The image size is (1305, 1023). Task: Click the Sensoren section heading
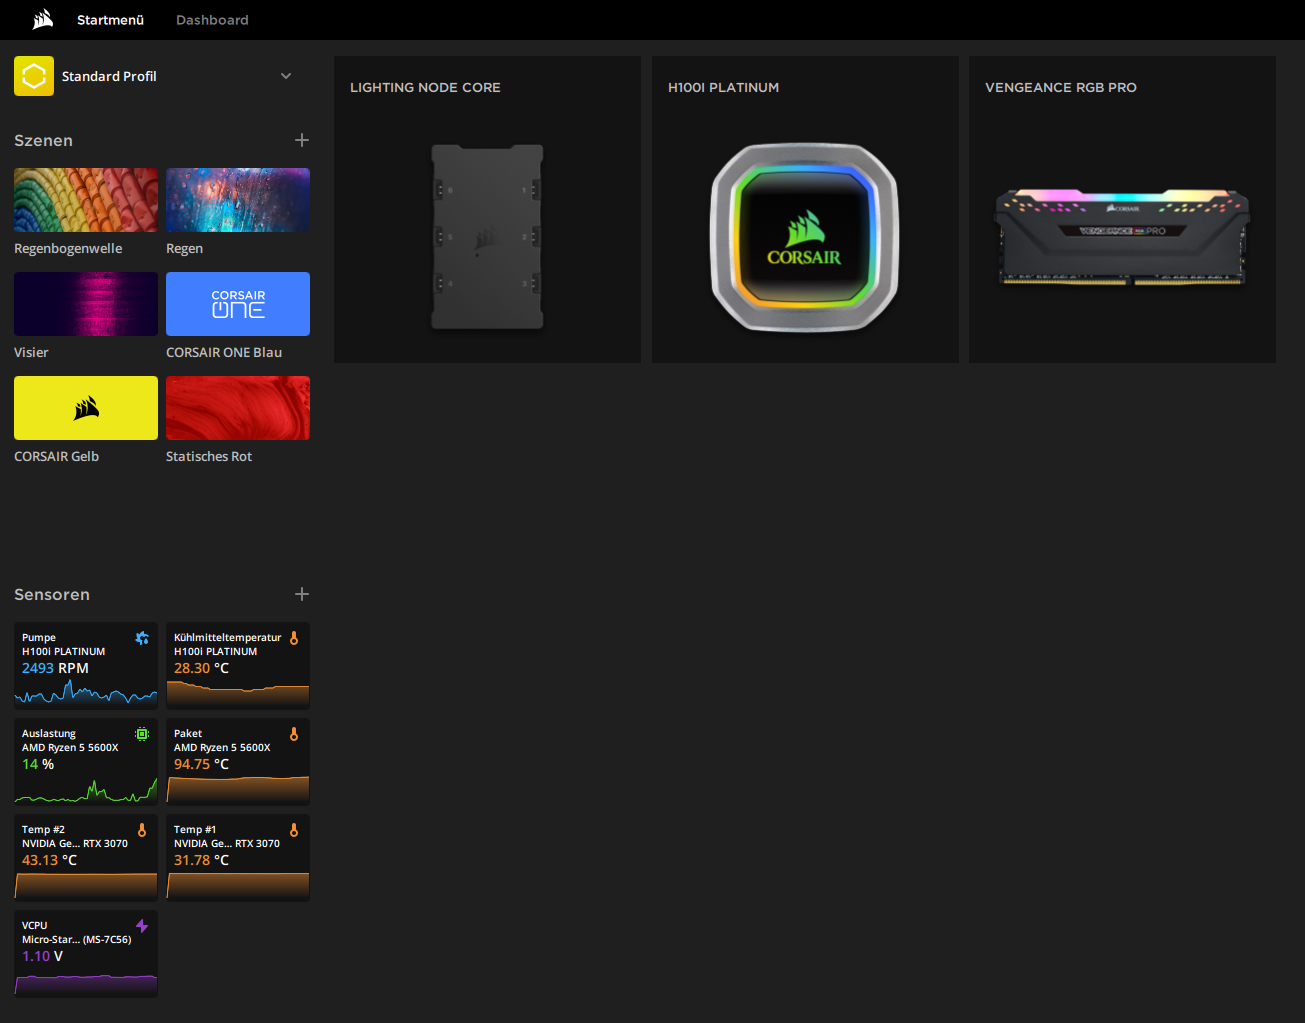click(52, 594)
